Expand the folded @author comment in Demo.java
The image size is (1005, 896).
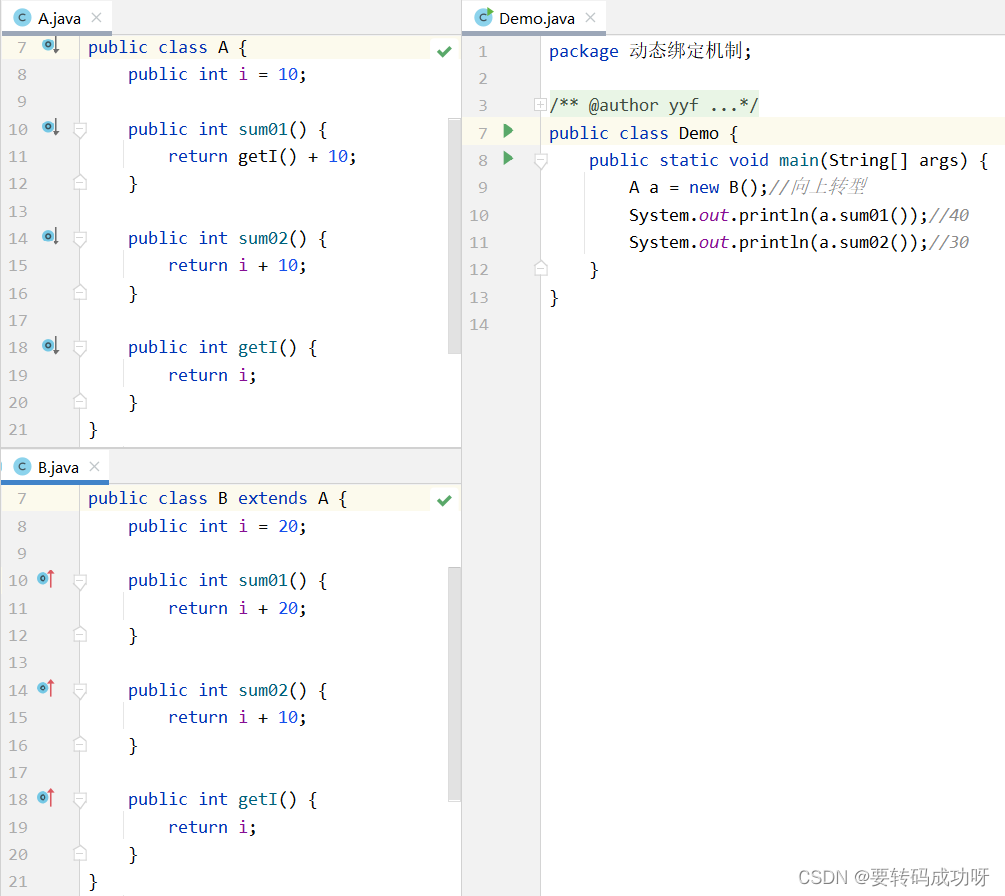click(540, 103)
